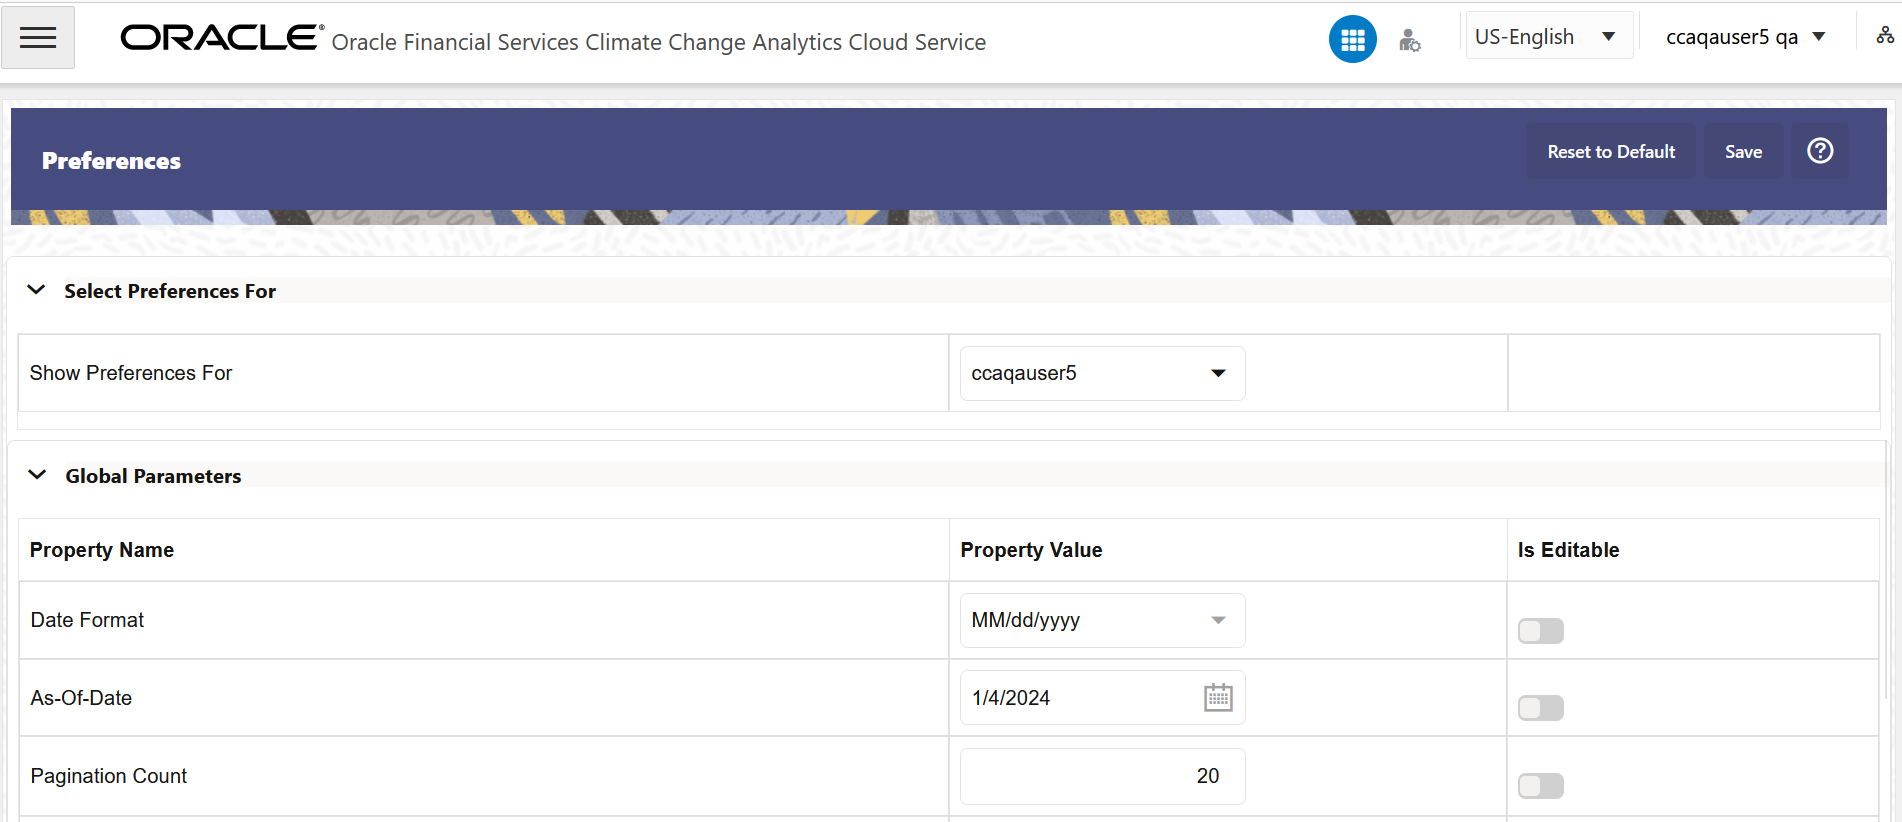Open the US-English language dropdown
The image size is (1902, 822).
click(1547, 37)
